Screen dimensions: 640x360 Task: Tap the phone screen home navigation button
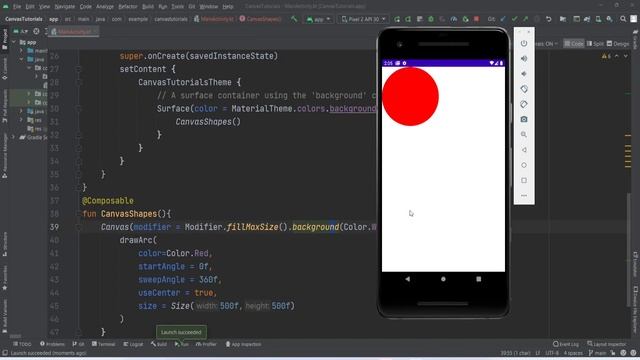coord(443,279)
